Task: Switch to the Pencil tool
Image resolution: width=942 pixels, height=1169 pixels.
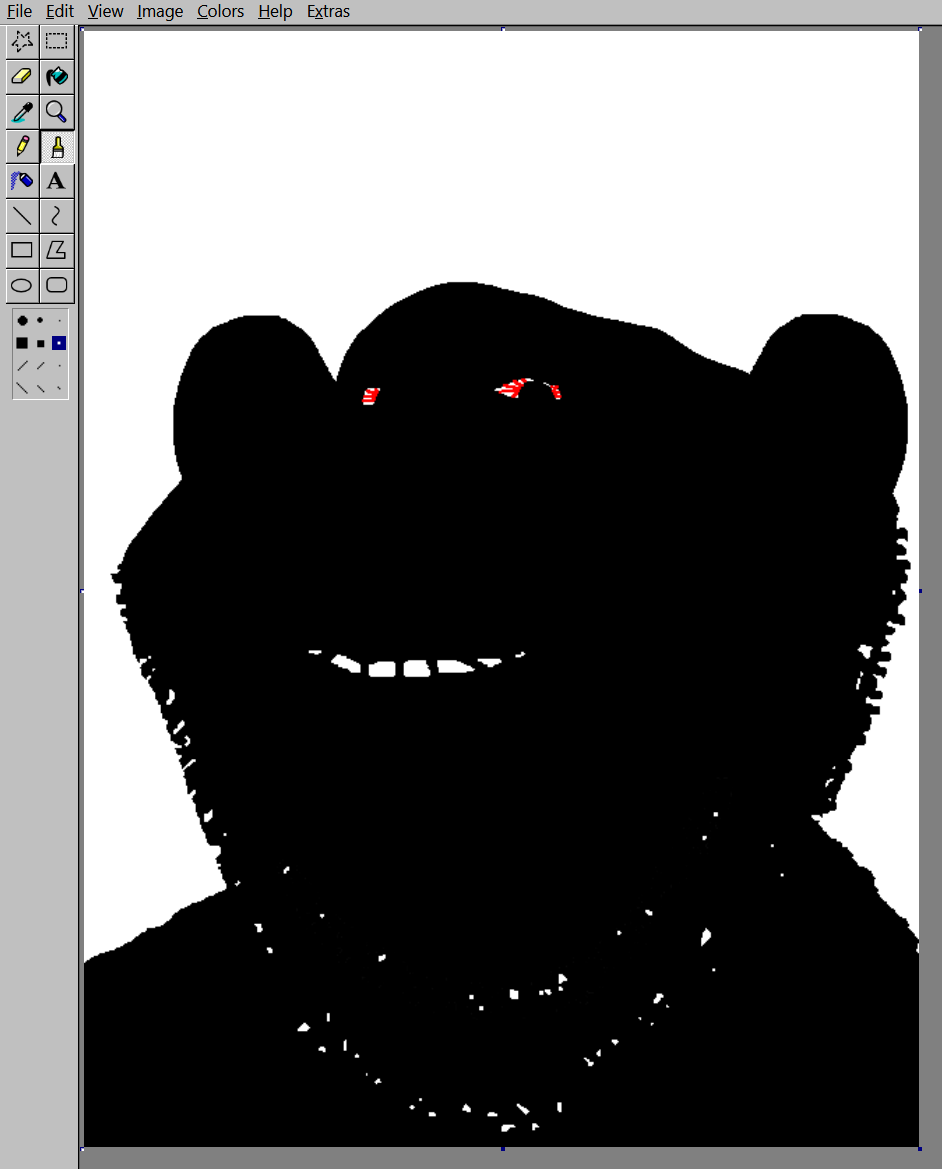Action: [22, 146]
